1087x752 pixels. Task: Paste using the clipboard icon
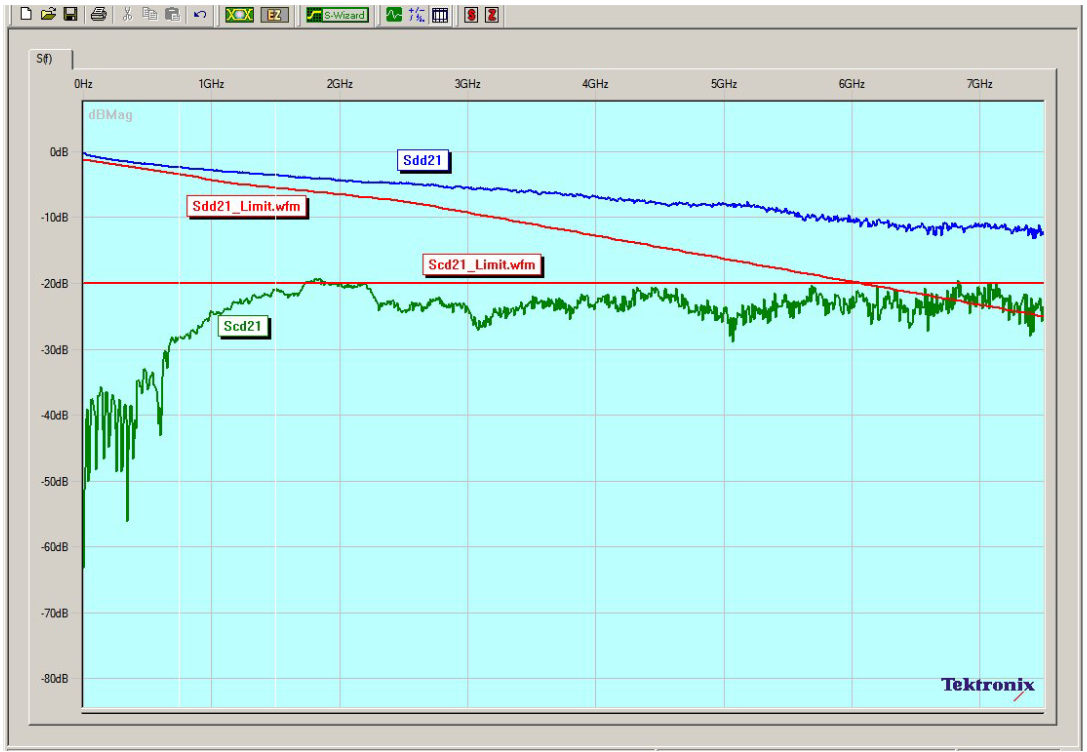(x=173, y=14)
